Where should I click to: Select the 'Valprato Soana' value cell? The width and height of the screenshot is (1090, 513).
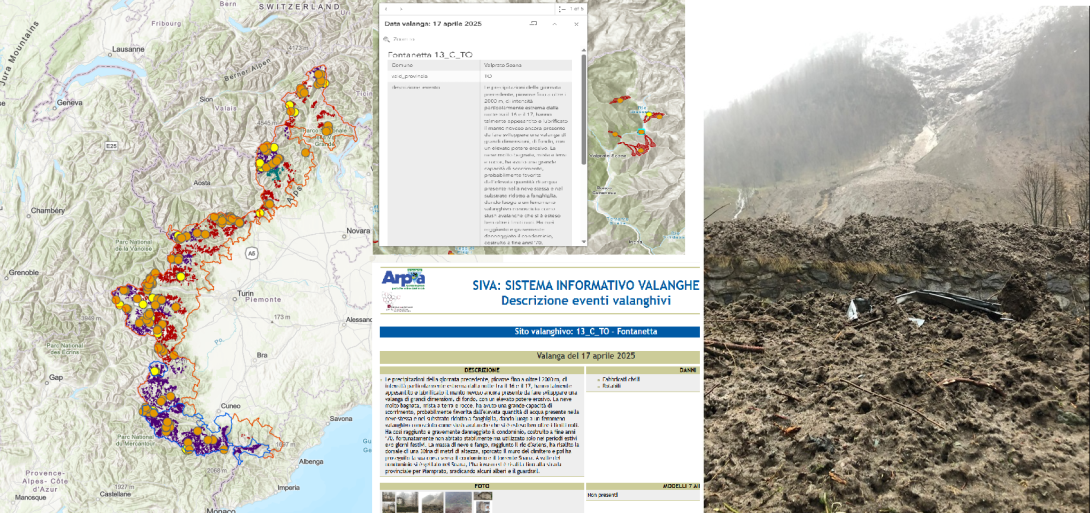pyautogui.click(x=525, y=65)
